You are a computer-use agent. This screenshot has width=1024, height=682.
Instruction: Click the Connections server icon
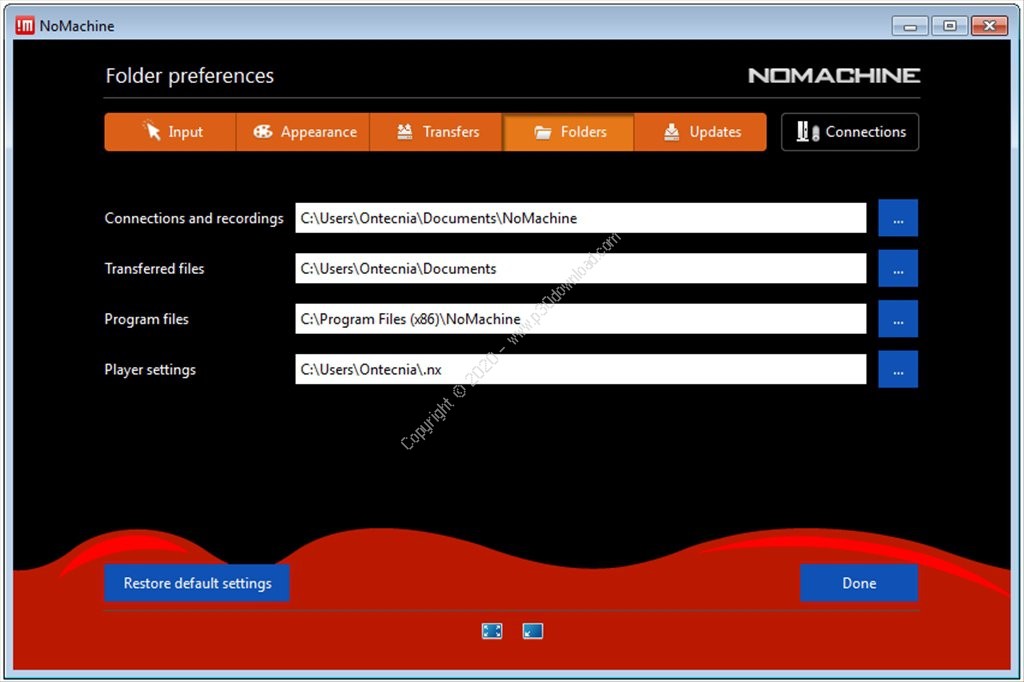806,131
